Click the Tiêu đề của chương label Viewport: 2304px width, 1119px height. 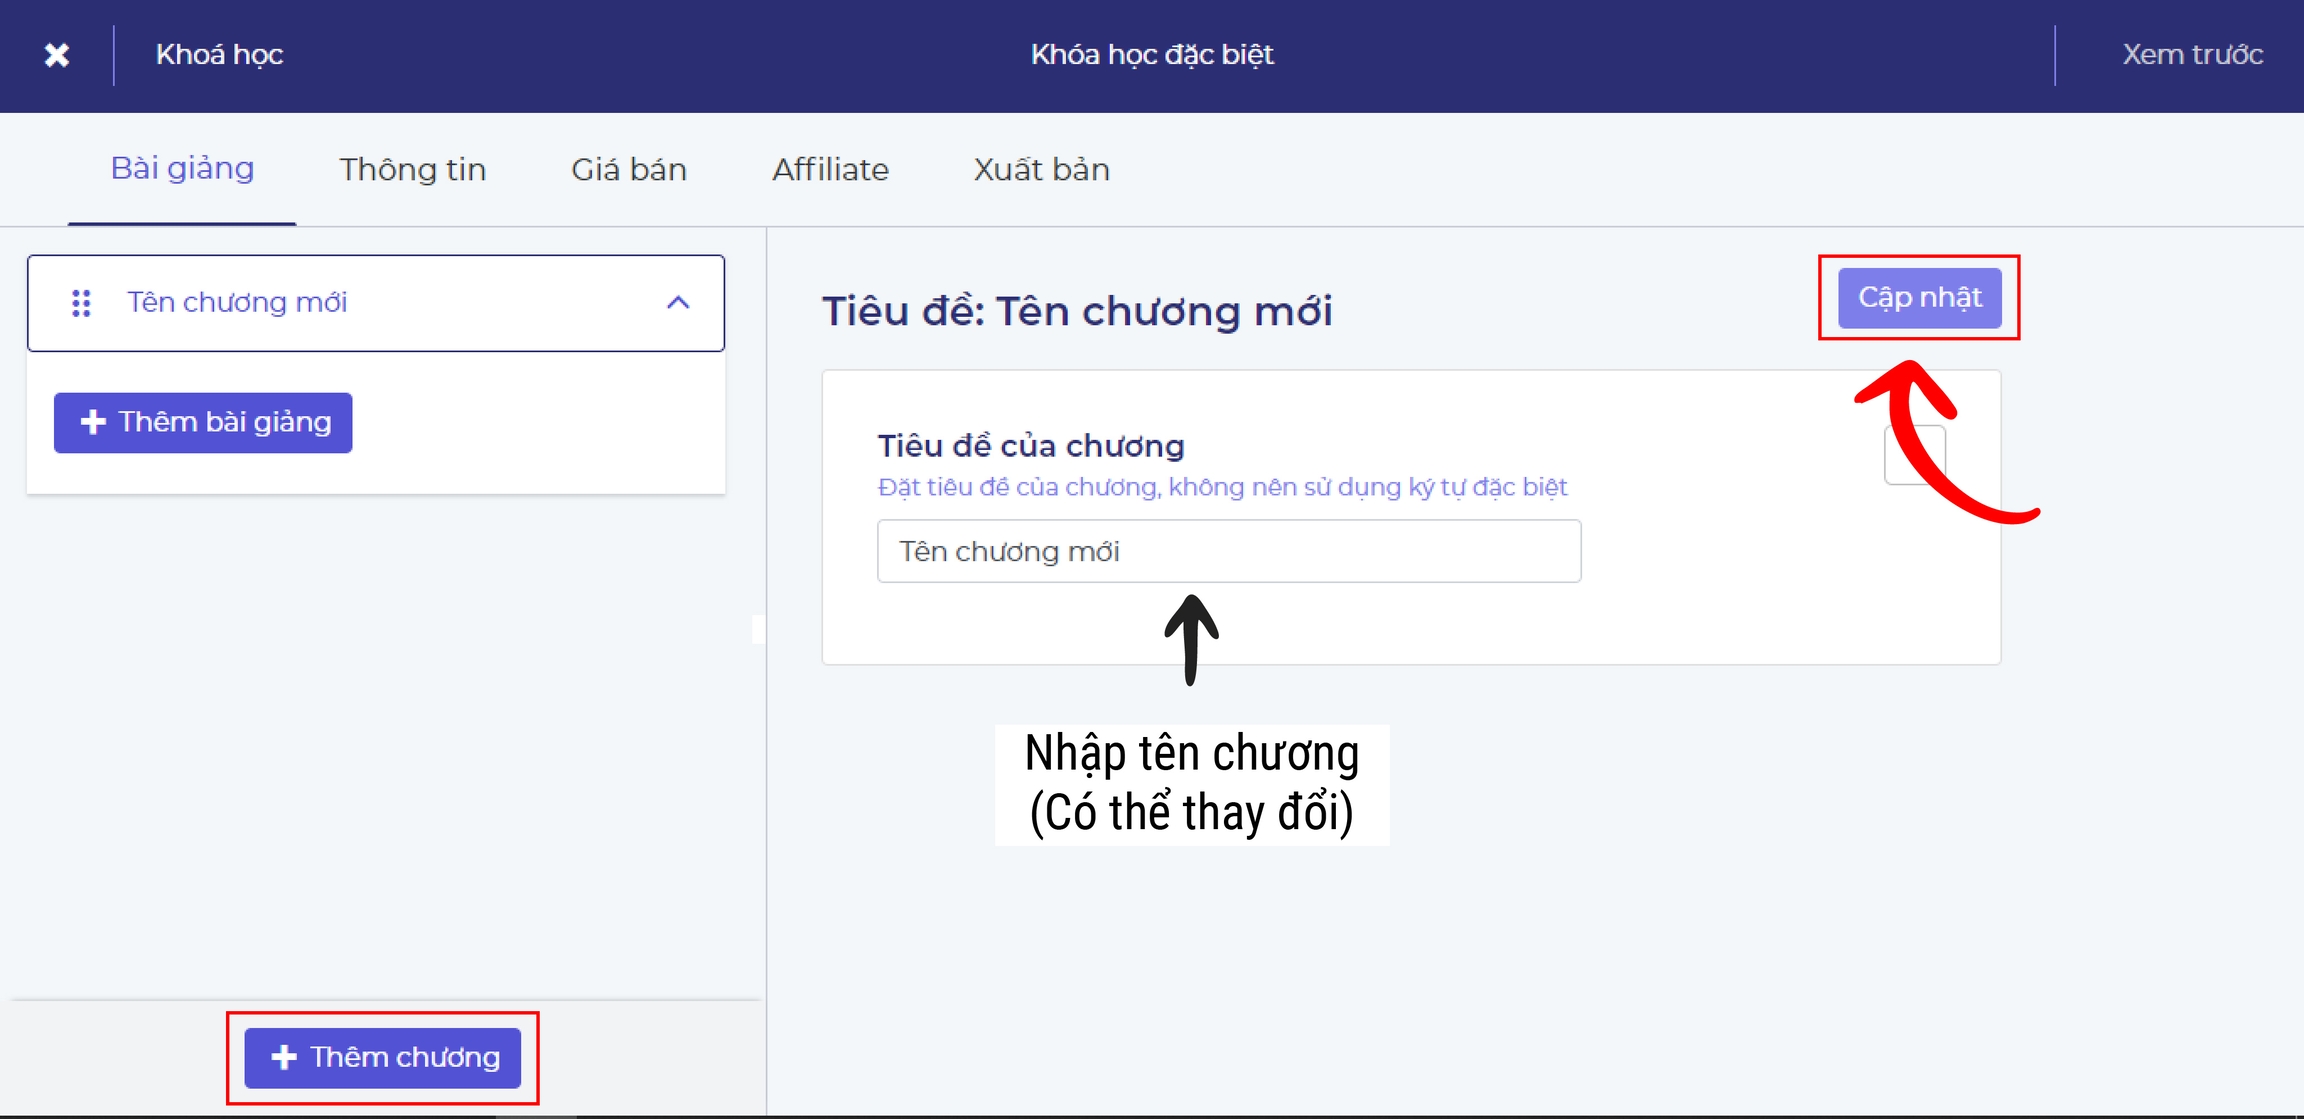[x=1030, y=446]
